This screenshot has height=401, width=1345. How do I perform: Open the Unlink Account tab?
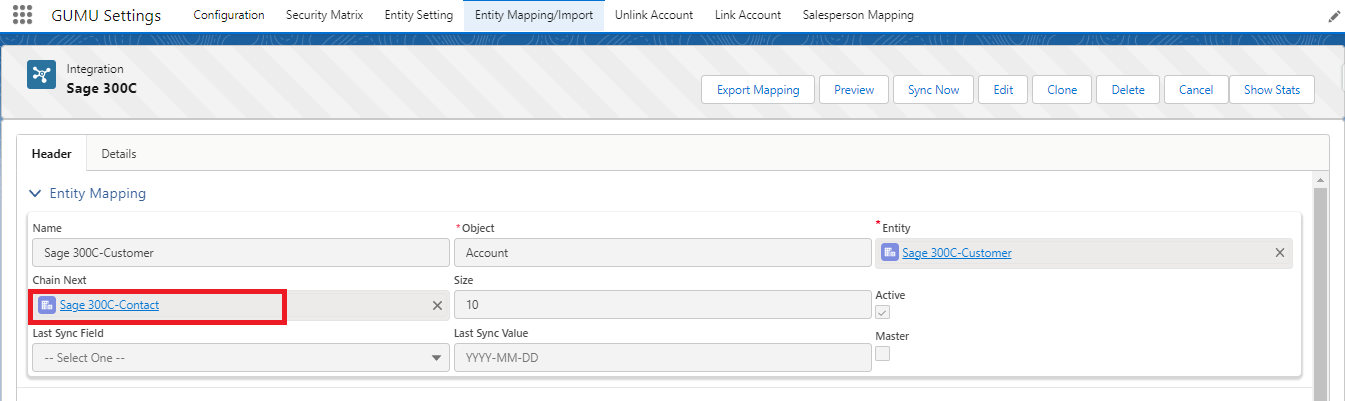654,15
